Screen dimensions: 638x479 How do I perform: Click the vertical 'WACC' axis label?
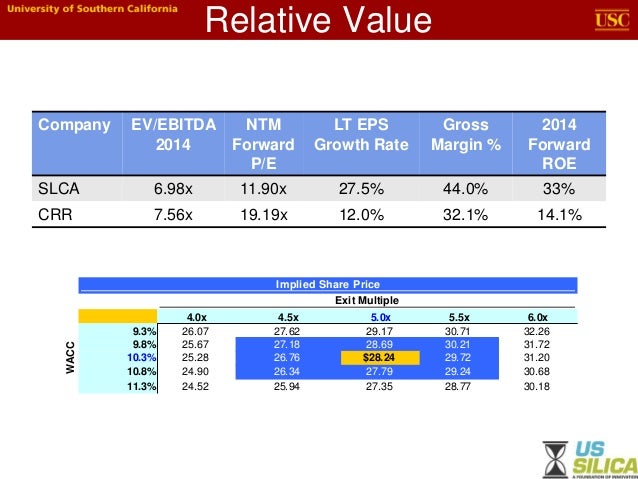click(70, 357)
